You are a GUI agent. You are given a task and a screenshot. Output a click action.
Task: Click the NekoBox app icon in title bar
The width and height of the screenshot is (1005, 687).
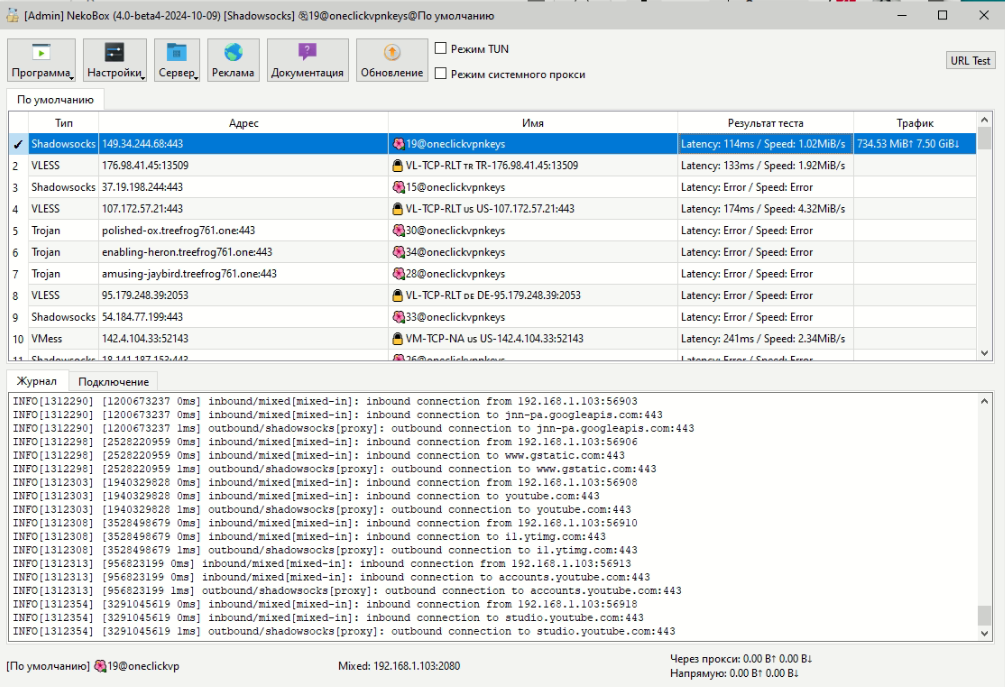pyautogui.click(x=13, y=16)
